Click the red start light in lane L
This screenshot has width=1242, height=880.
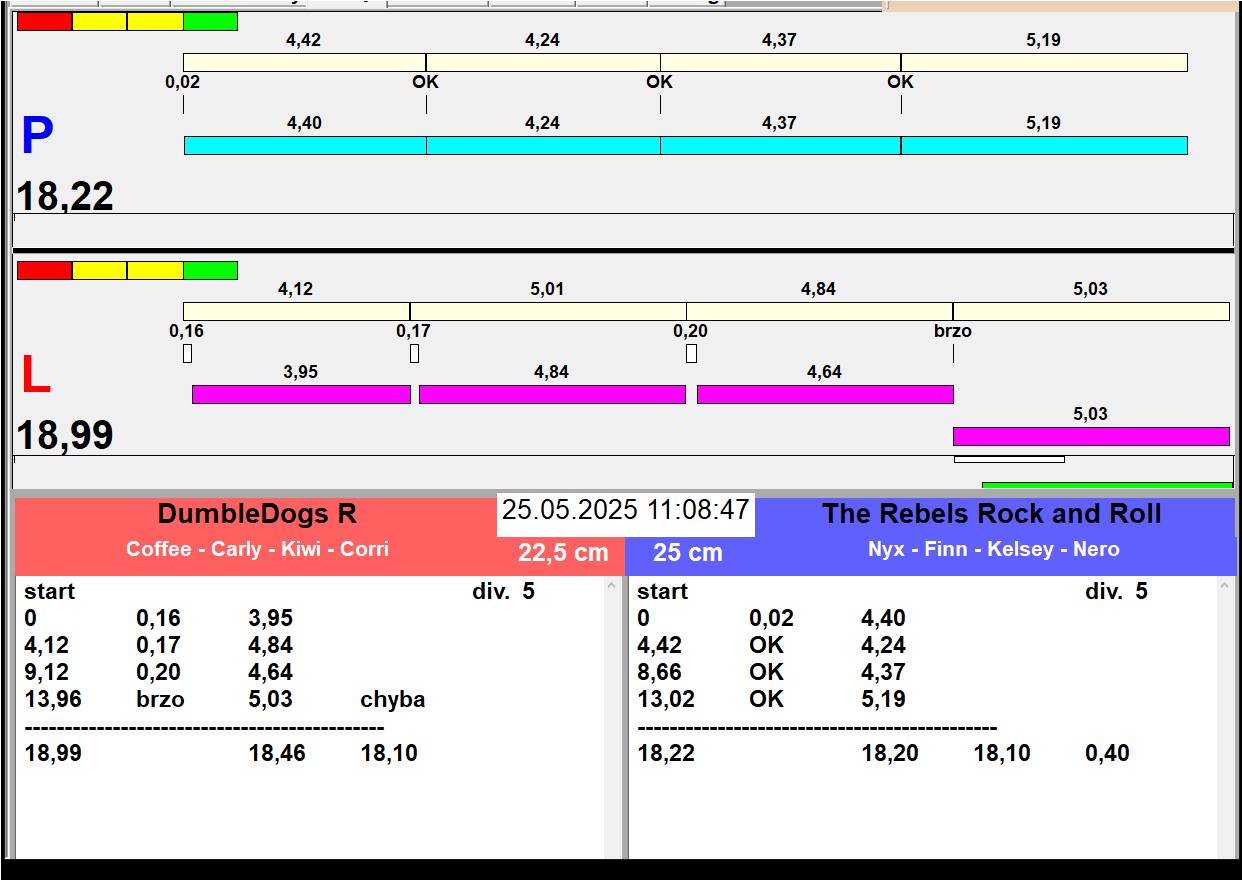pyautogui.click(x=45, y=270)
